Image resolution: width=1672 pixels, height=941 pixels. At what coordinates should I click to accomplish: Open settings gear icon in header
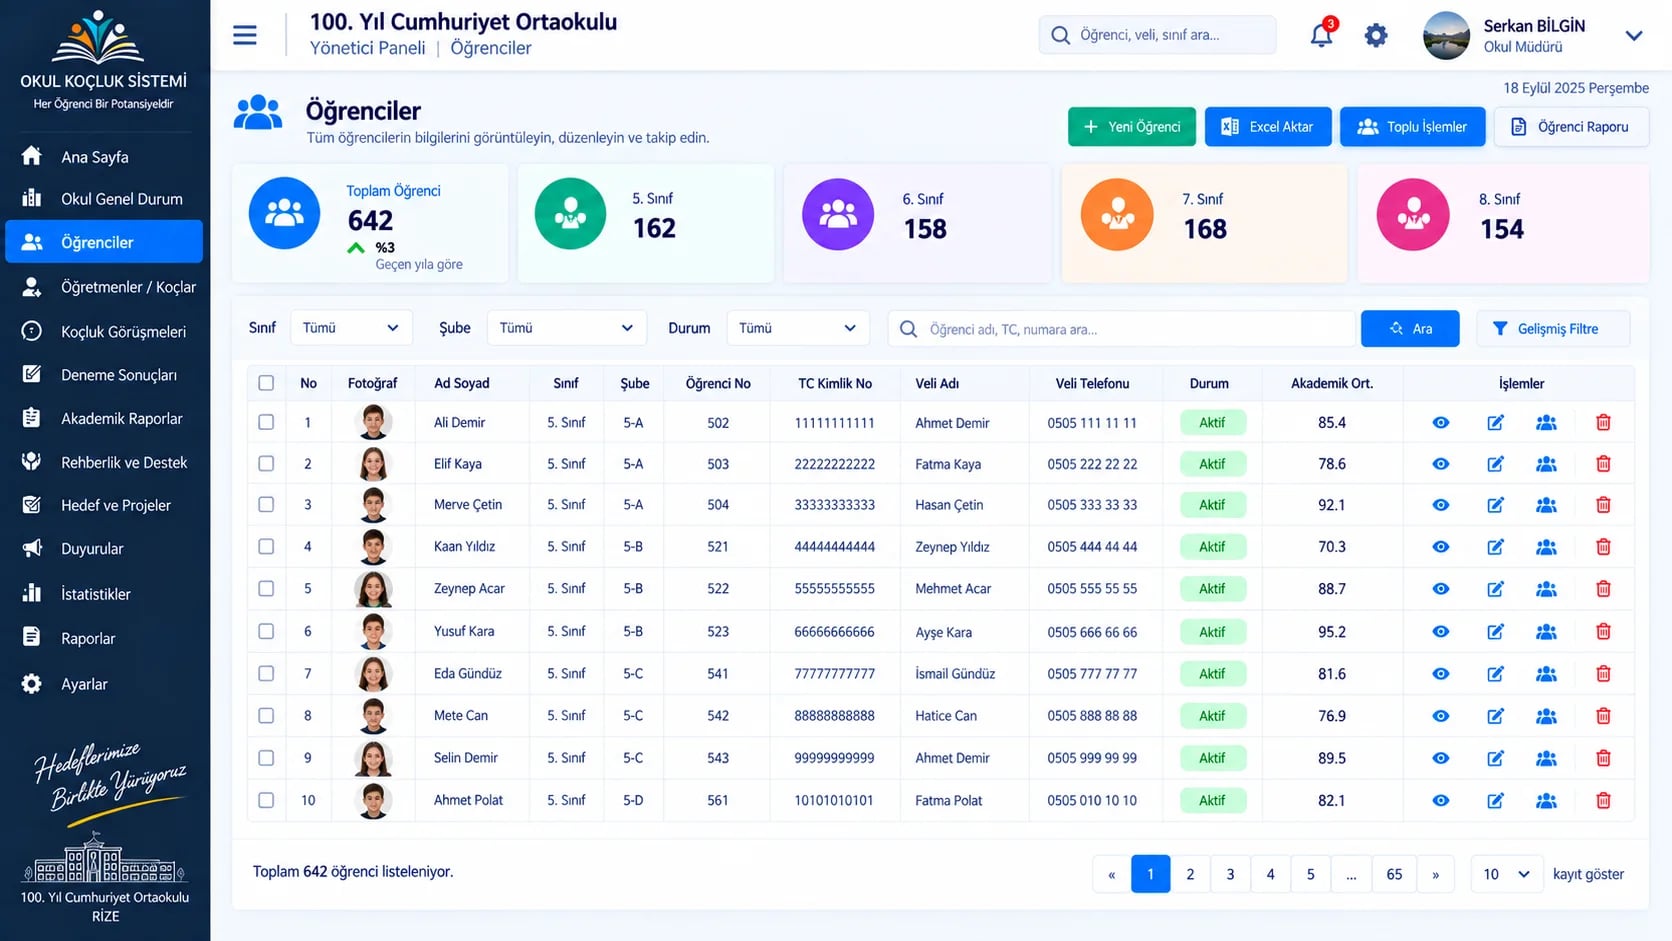(x=1376, y=35)
